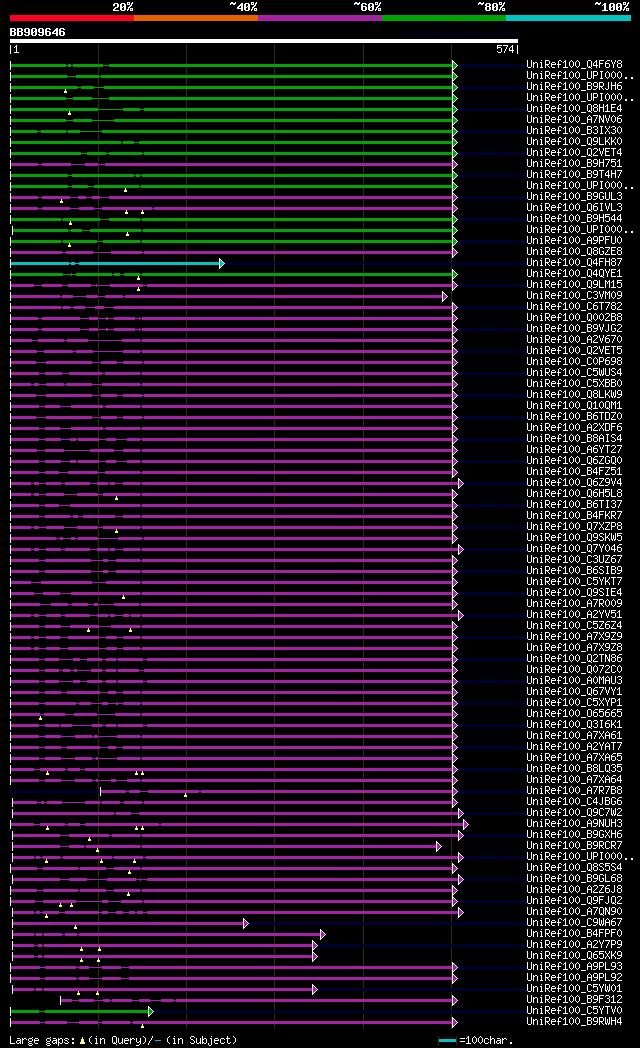
Task: Click the UniRef100_Q2TN86 hit label
Action: [x=574, y=659]
